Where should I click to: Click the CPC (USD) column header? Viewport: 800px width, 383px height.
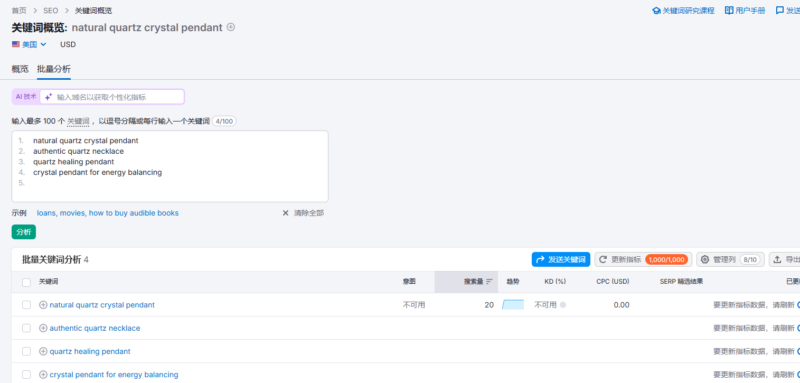pos(613,282)
